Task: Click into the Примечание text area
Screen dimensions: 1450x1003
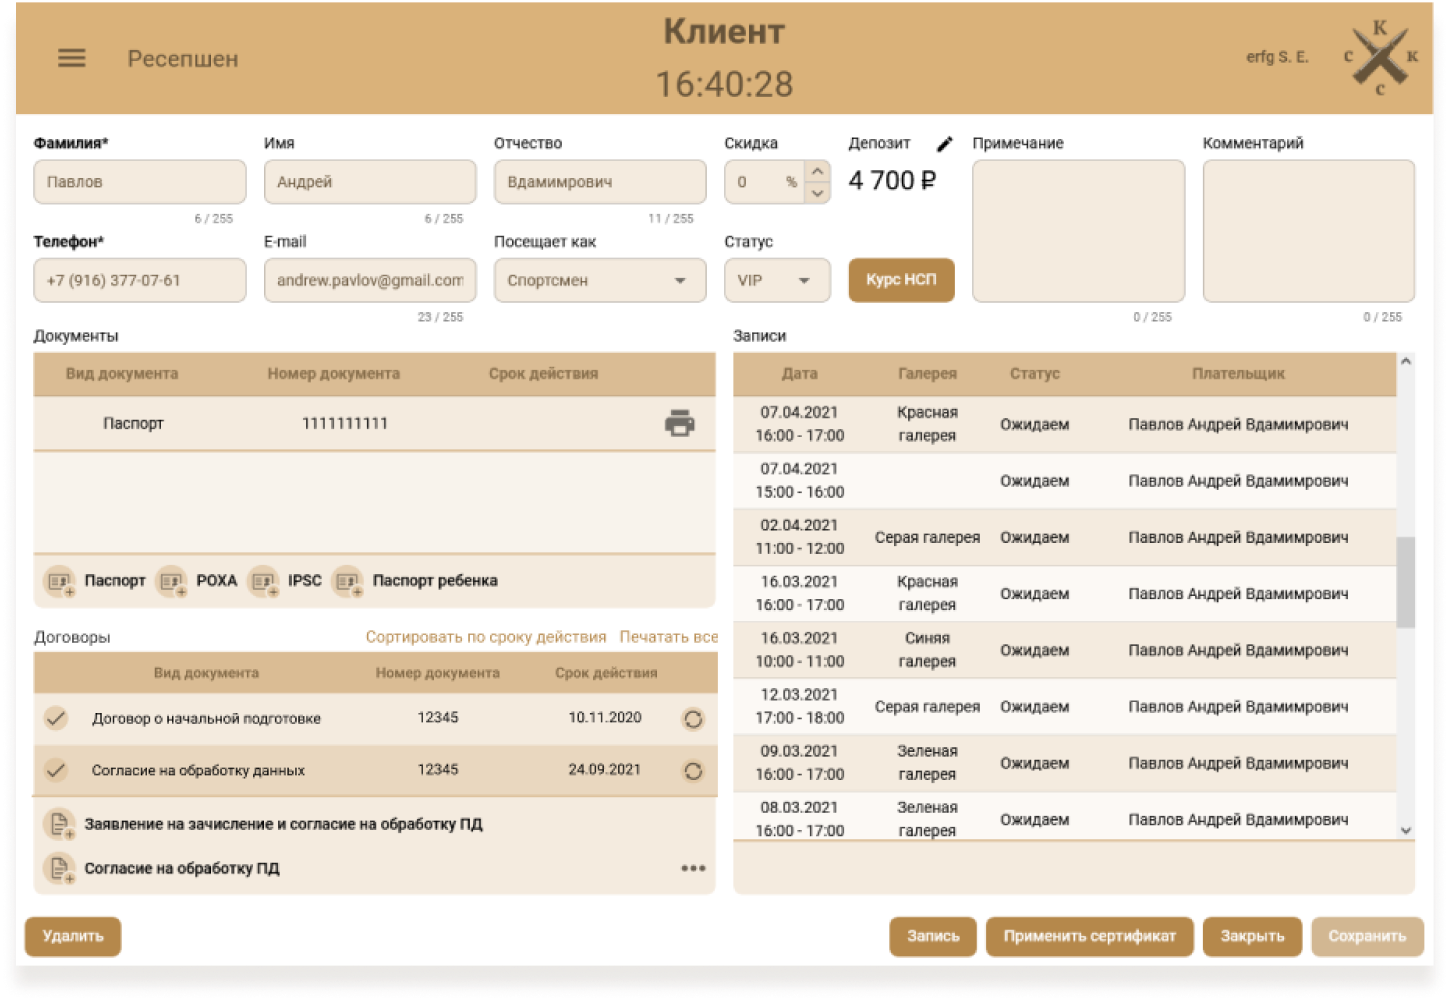Action: [x=1078, y=231]
